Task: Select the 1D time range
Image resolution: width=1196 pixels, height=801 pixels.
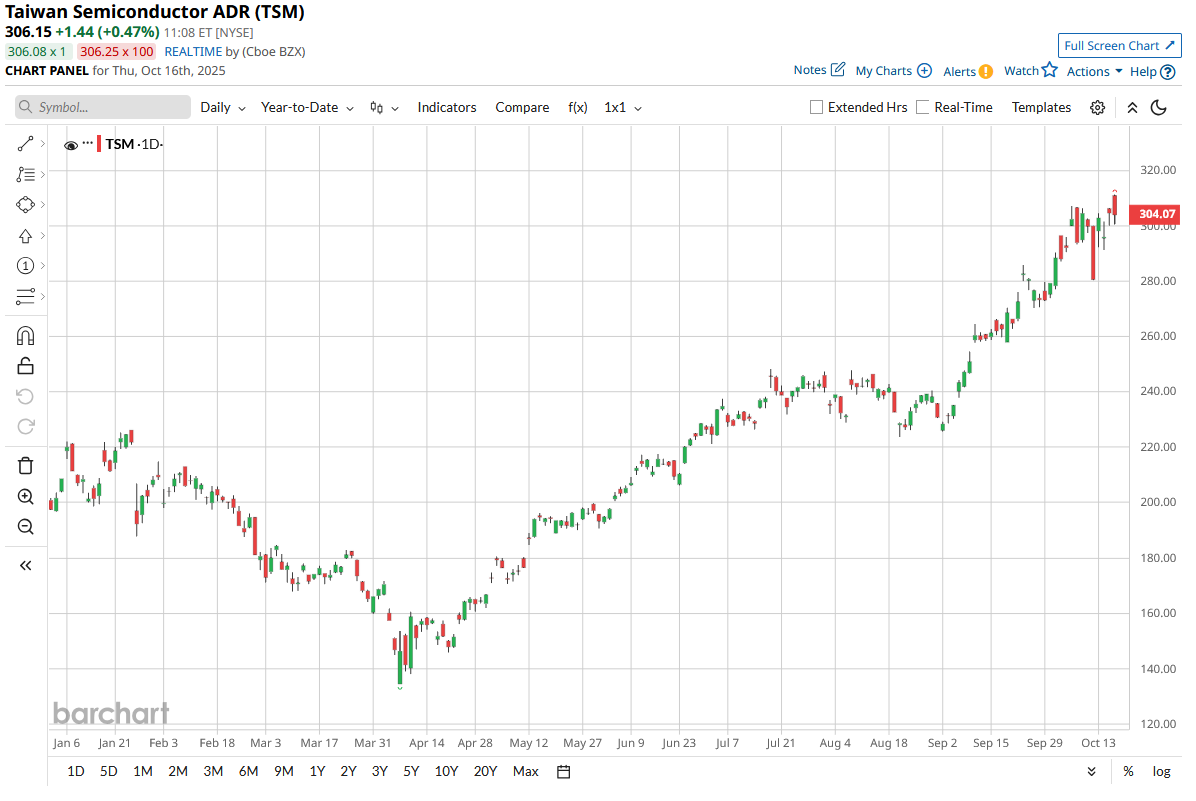Action: pos(76,772)
